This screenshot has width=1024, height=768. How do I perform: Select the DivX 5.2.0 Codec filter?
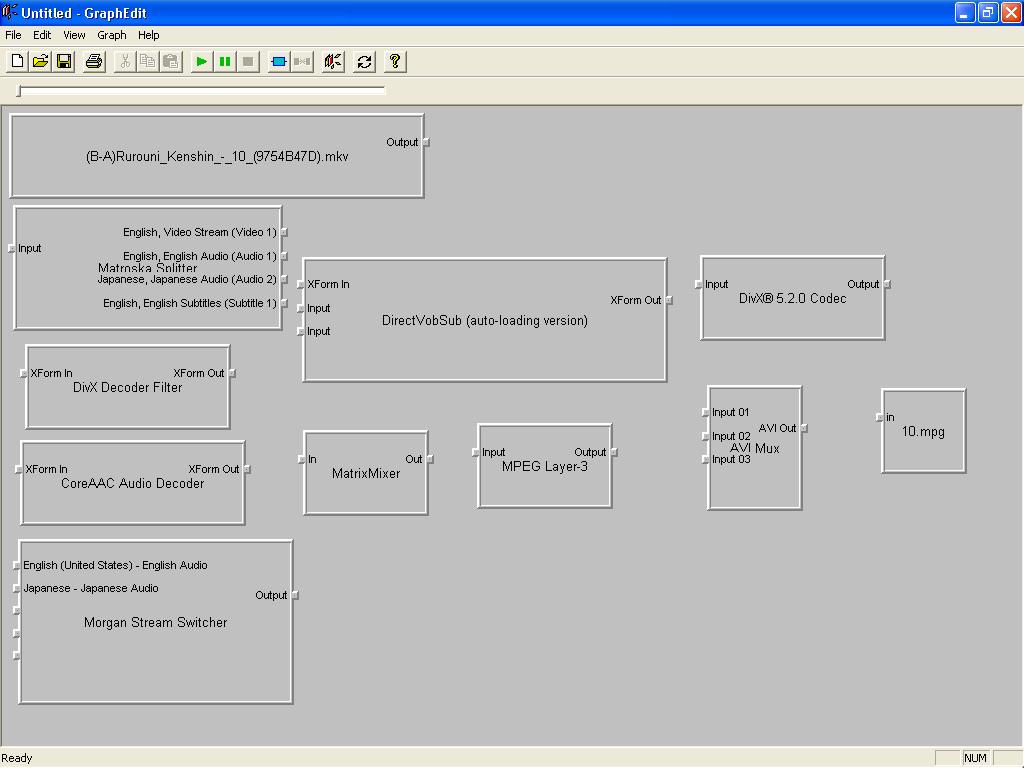pos(792,298)
